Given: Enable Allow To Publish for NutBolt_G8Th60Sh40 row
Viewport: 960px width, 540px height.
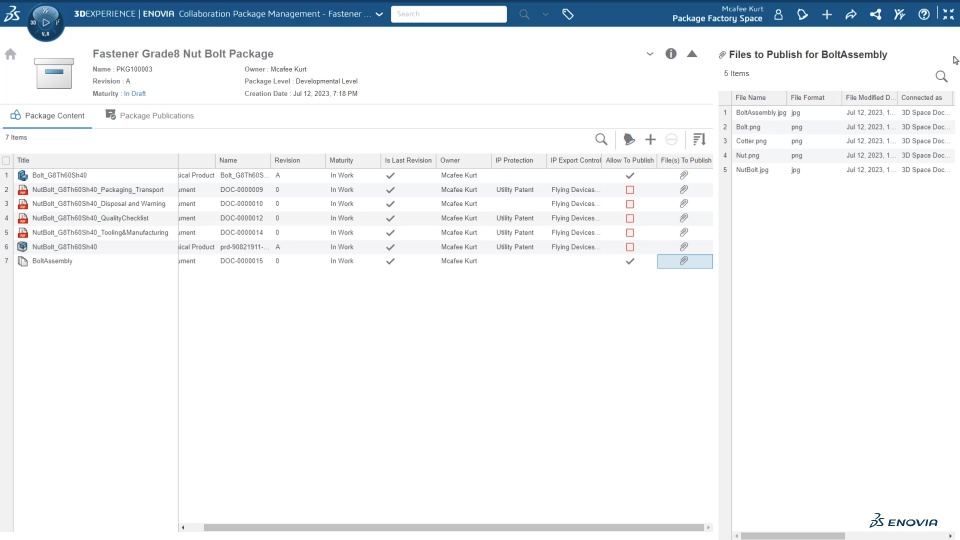Looking at the screenshot, I should (630, 247).
